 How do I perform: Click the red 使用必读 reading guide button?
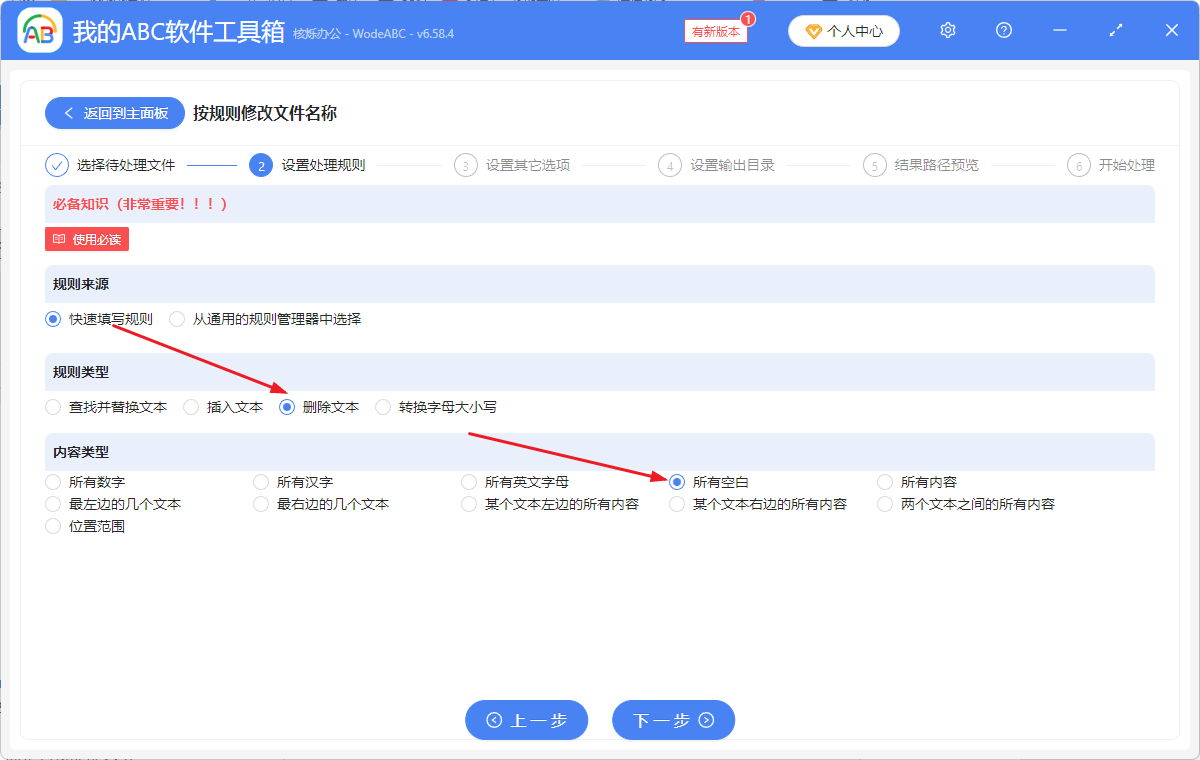point(86,239)
